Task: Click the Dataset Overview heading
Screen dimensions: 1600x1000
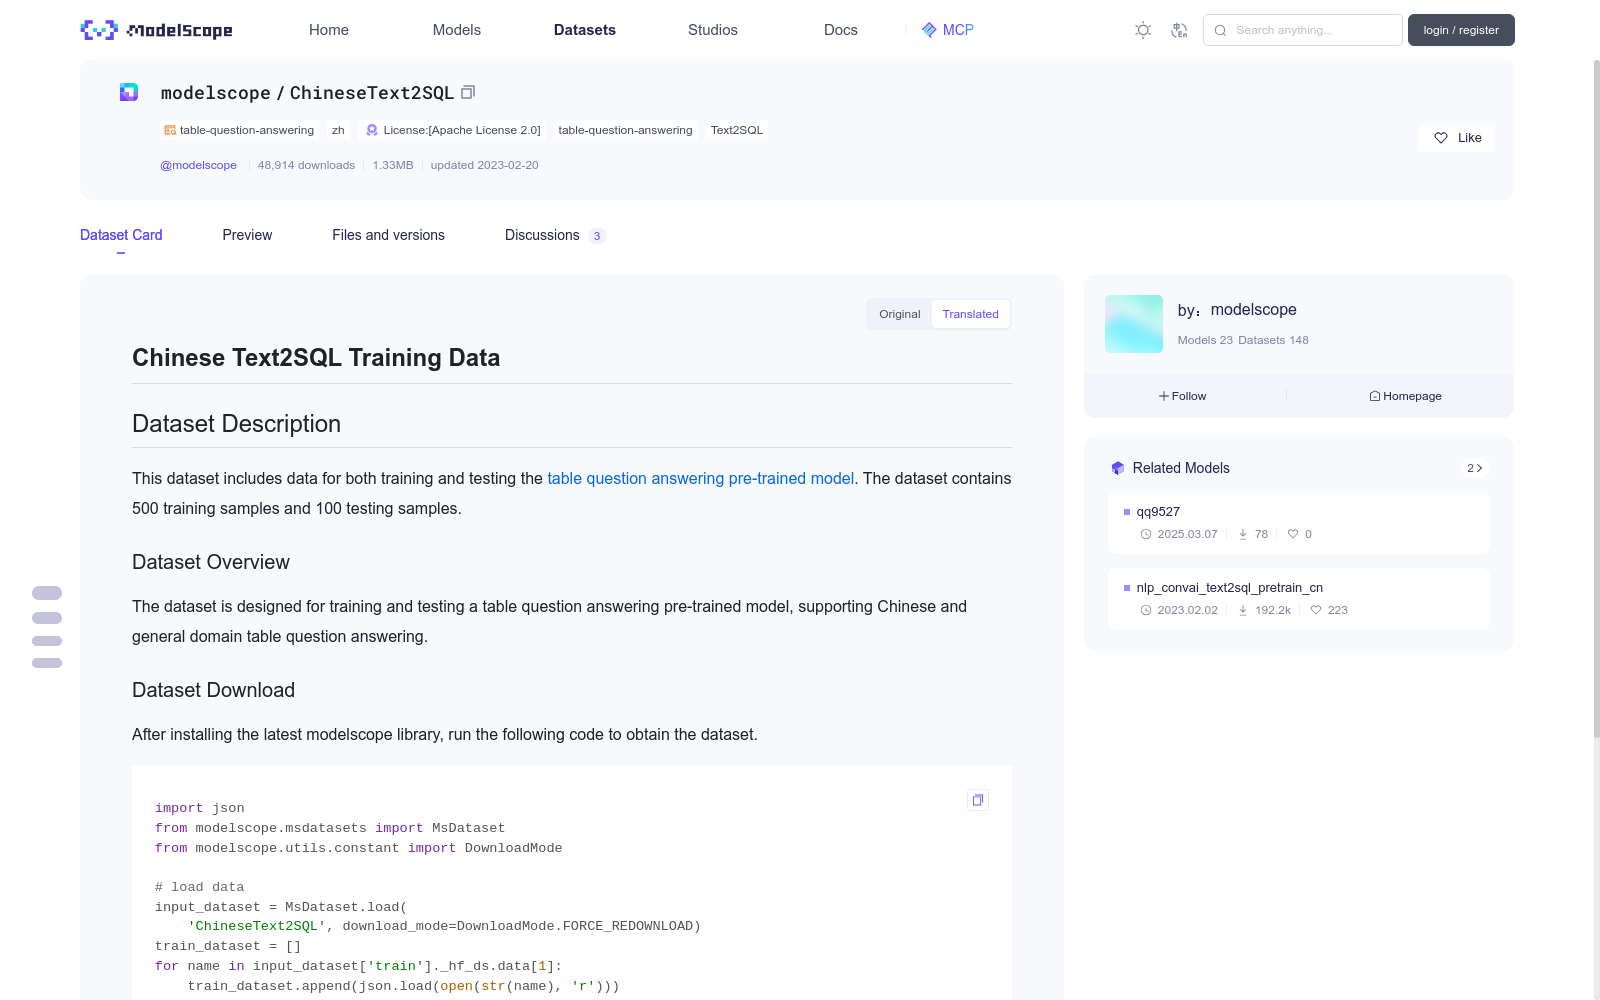Action: [x=211, y=562]
